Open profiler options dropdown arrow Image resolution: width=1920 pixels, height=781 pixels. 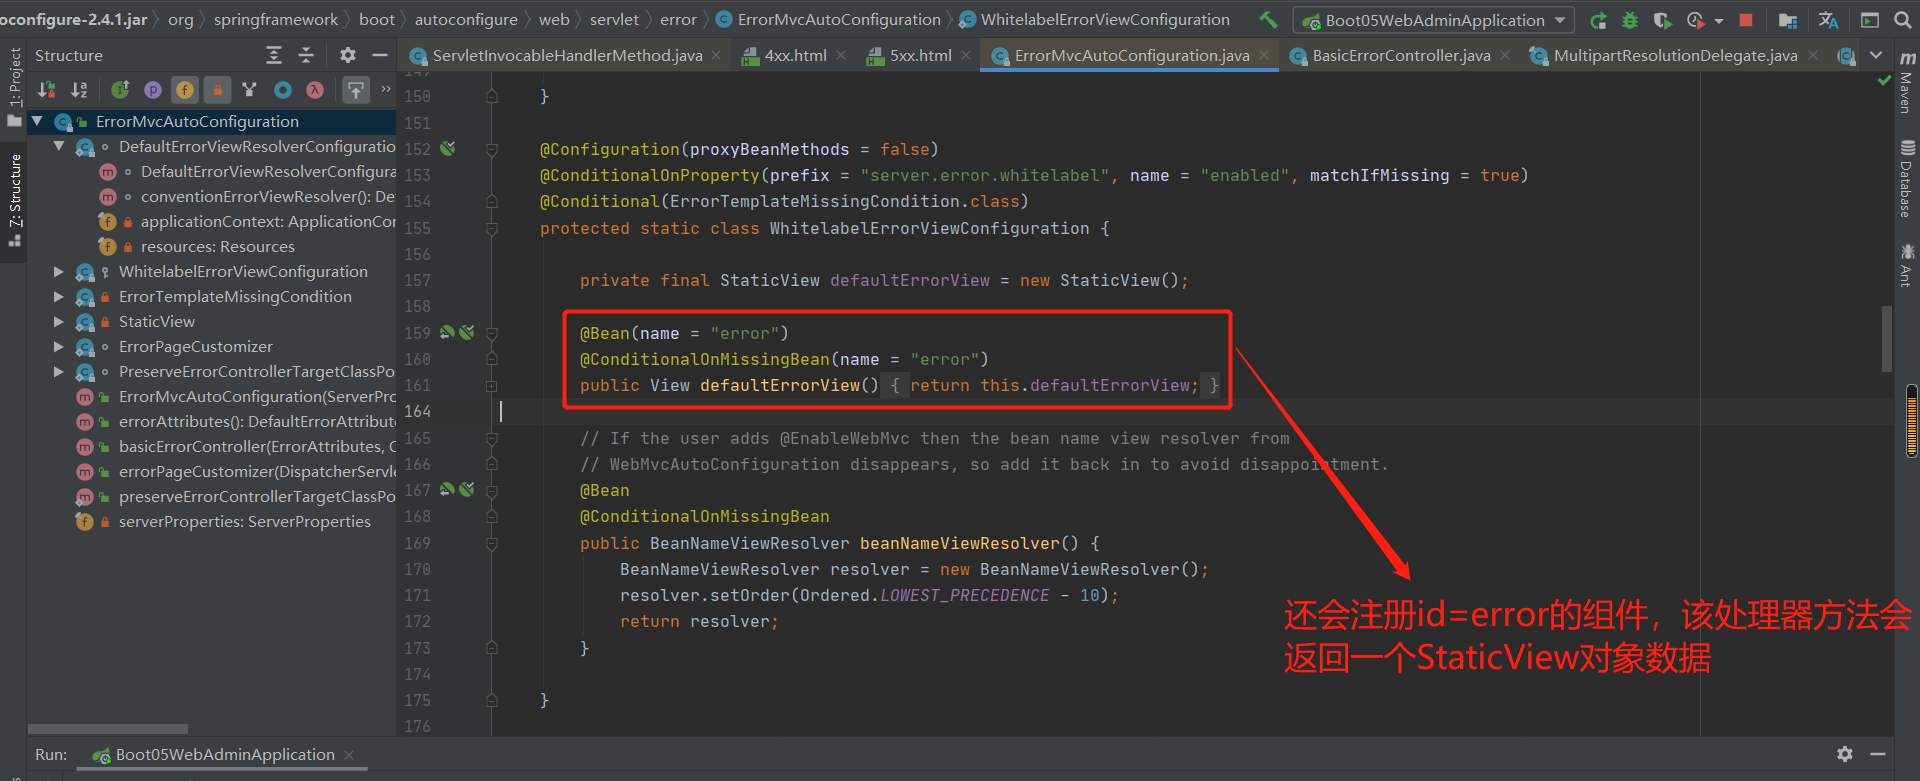pyautogui.click(x=1718, y=20)
